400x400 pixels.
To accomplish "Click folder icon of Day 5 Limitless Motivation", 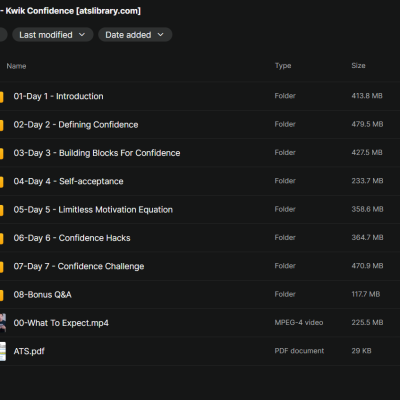I will tap(2, 210).
